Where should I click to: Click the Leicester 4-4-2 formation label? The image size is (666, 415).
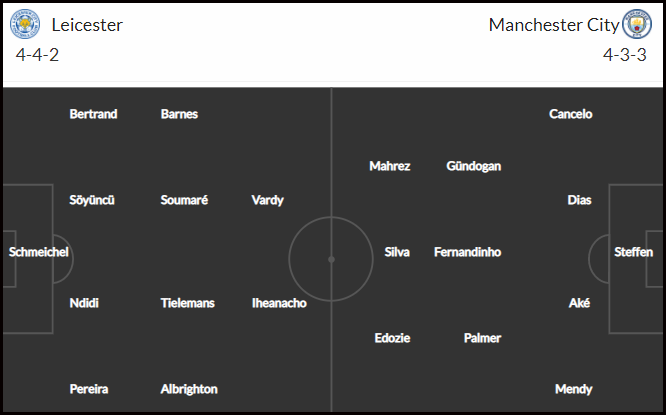pyautogui.click(x=37, y=55)
